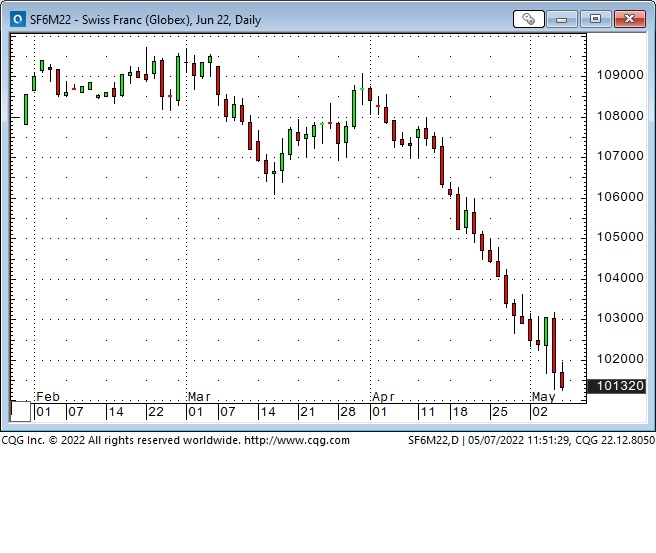Viewport: 656px width, 553px height.
Task: Click the small box at bottom-left of chart
Action: click(20, 411)
